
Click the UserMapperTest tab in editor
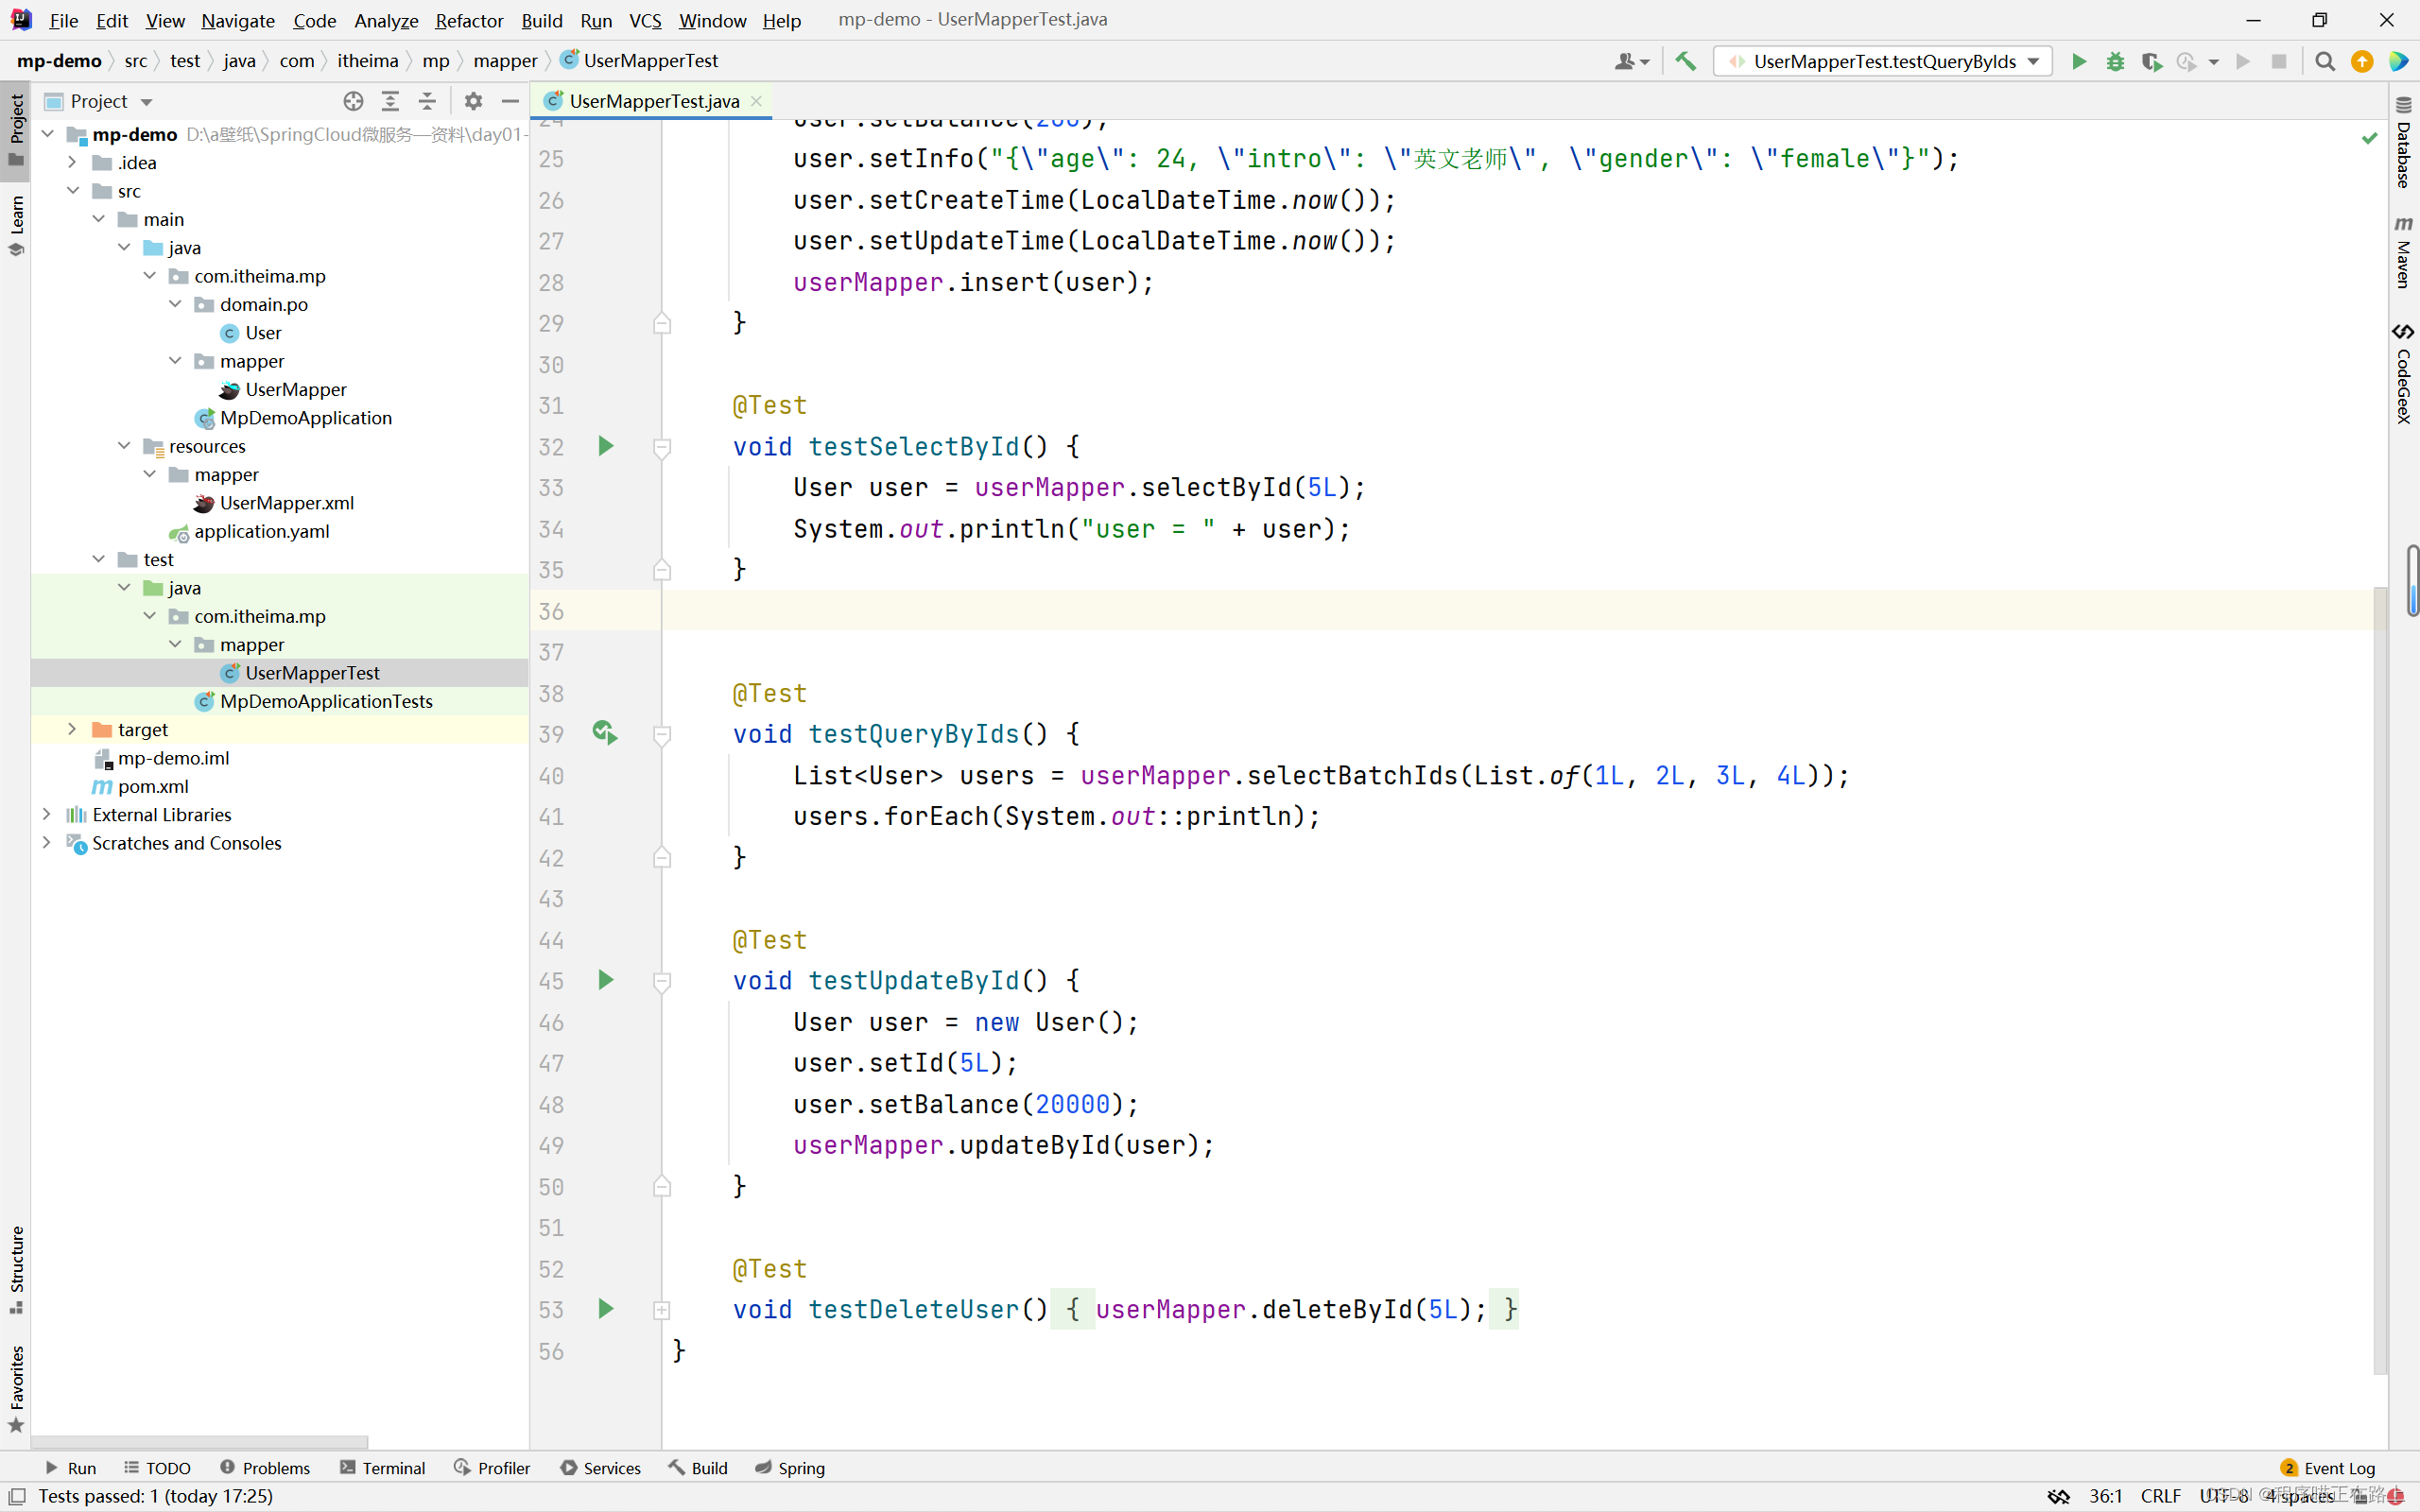[x=651, y=99]
